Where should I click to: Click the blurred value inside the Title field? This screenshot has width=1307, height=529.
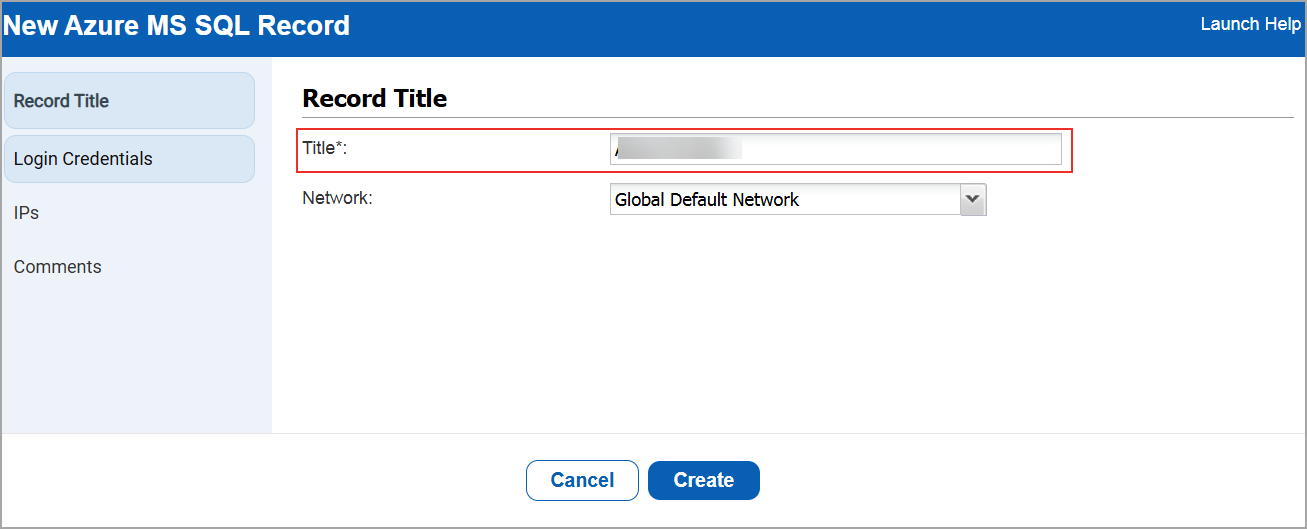point(679,150)
